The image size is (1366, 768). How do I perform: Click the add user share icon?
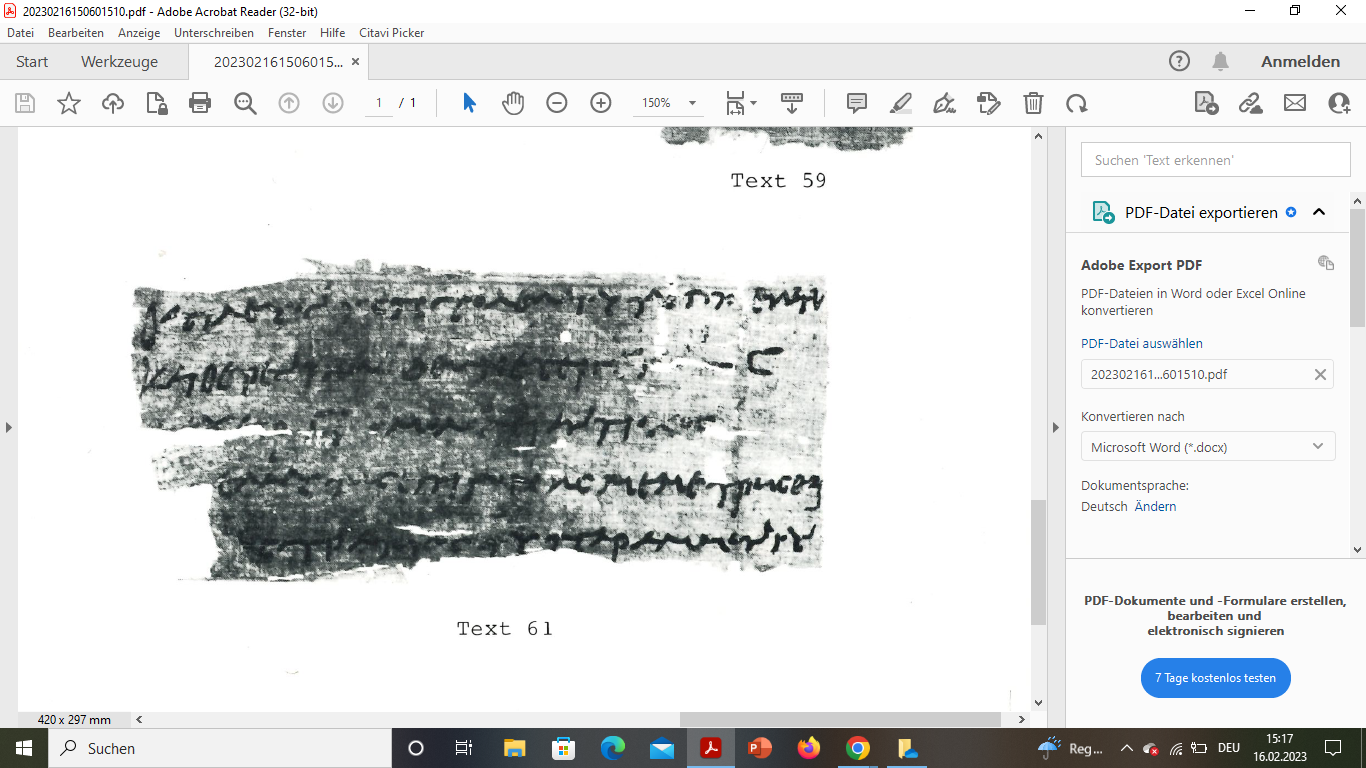point(1339,103)
